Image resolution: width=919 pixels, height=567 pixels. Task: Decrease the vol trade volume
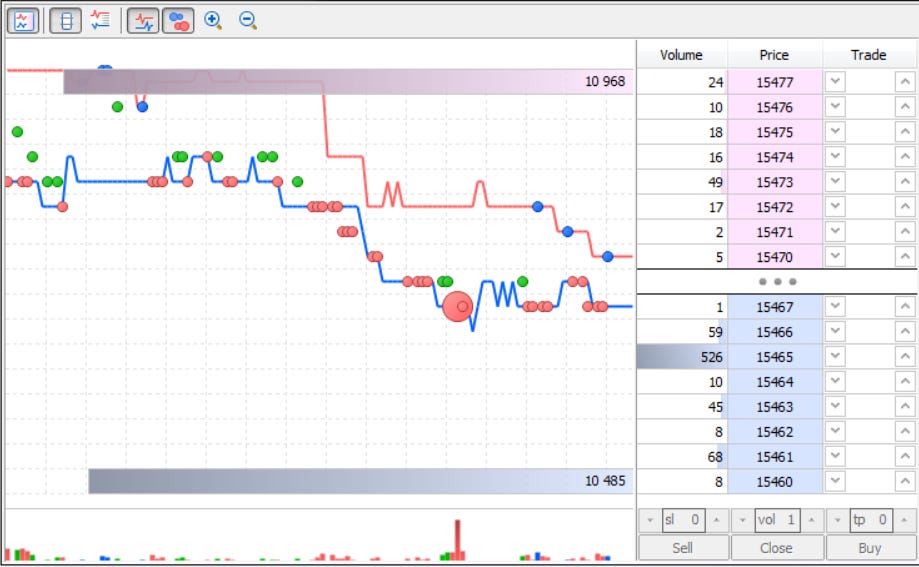tap(743, 520)
